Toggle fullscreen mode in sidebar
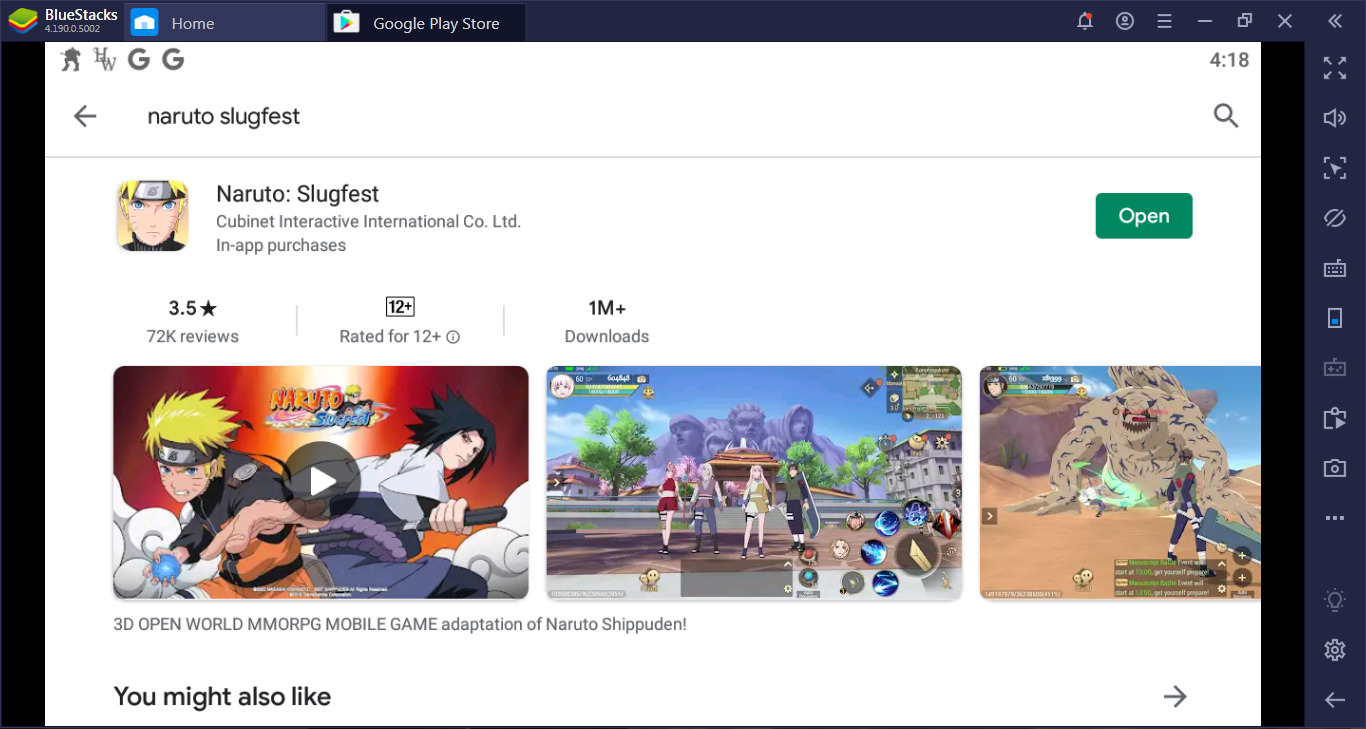 point(1335,68)
